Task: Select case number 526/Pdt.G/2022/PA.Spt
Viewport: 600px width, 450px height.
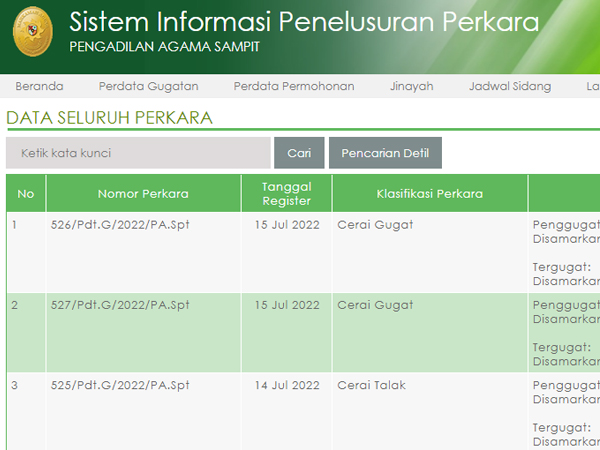Action: coord(120,225)
